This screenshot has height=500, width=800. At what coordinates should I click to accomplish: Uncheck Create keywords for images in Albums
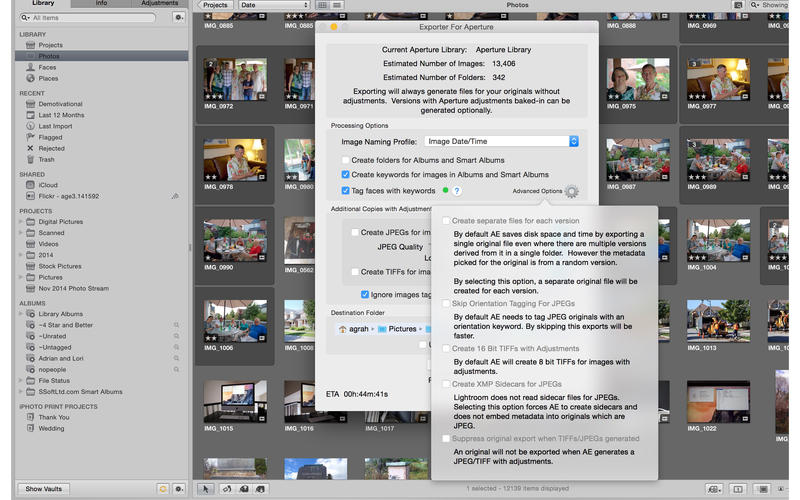(345, 174)
